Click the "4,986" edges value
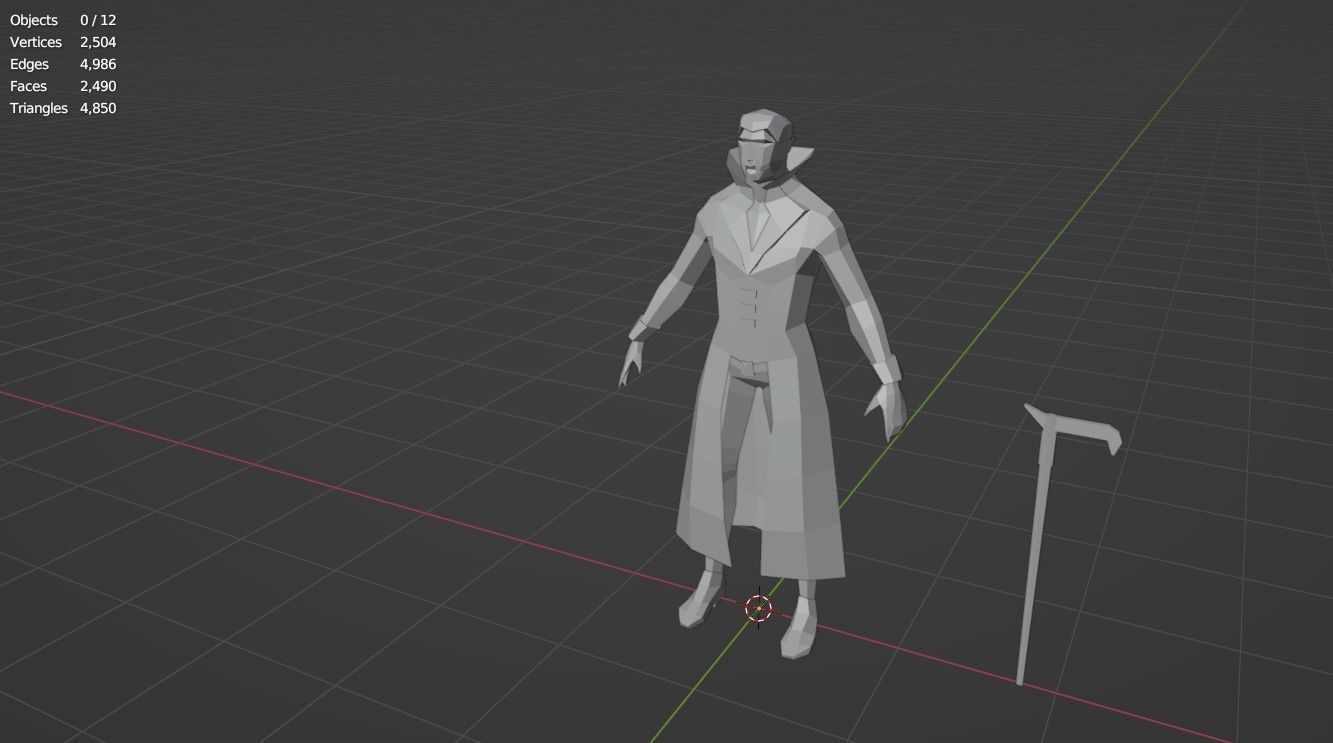Image resolution: width=1333 pixels, height=743 pixels. click(x=98, y=64)
